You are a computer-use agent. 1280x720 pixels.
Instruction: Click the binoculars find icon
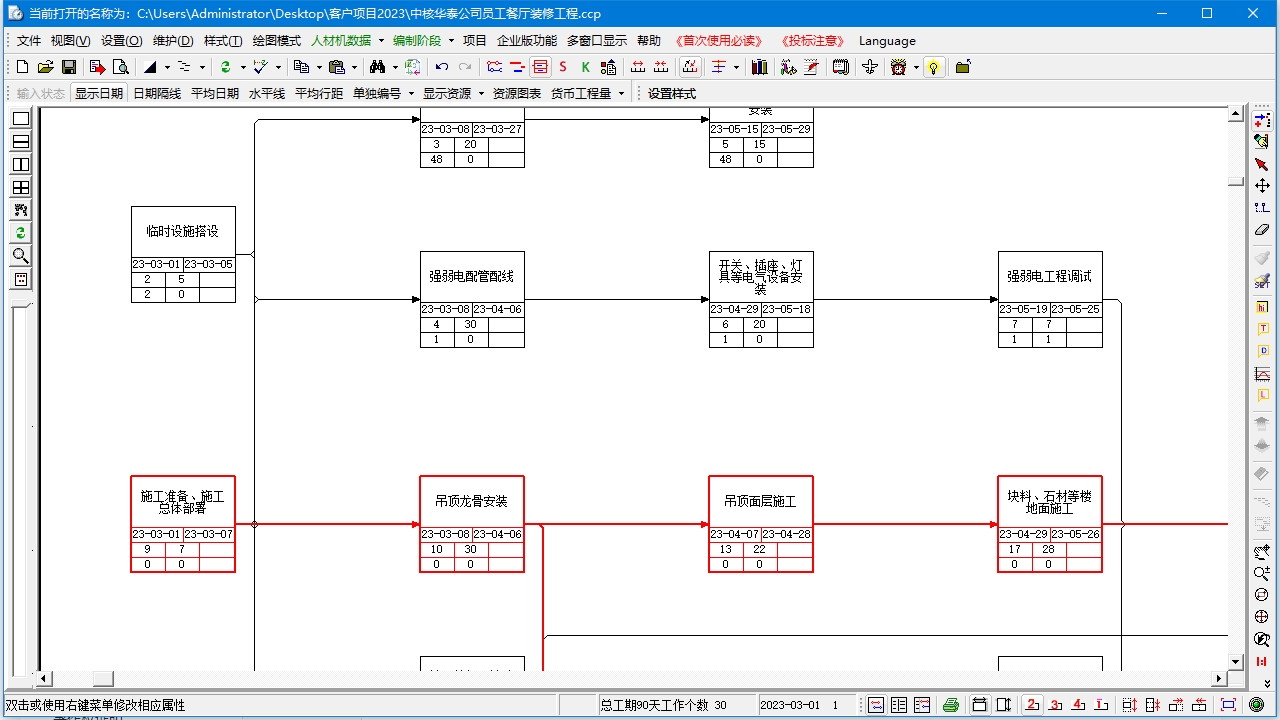(x=377, y=67)
